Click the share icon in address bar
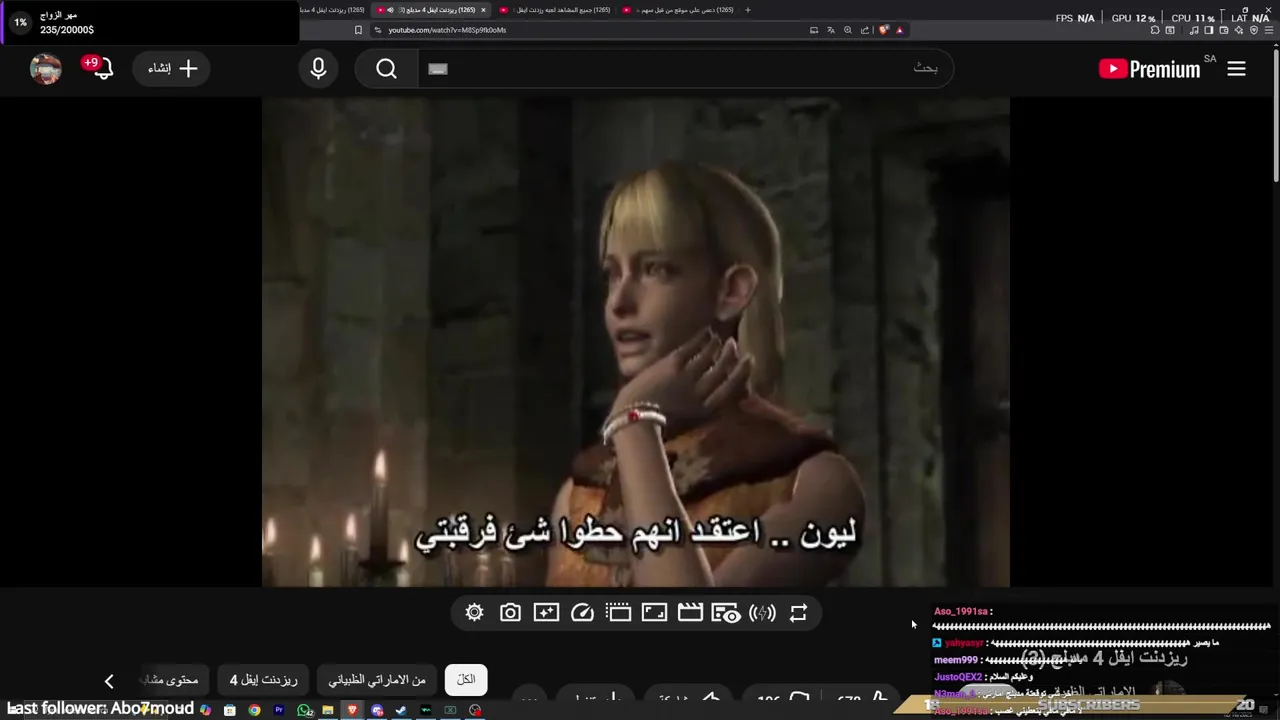Screen dimensions: 1280x720 tap(865, 30)
